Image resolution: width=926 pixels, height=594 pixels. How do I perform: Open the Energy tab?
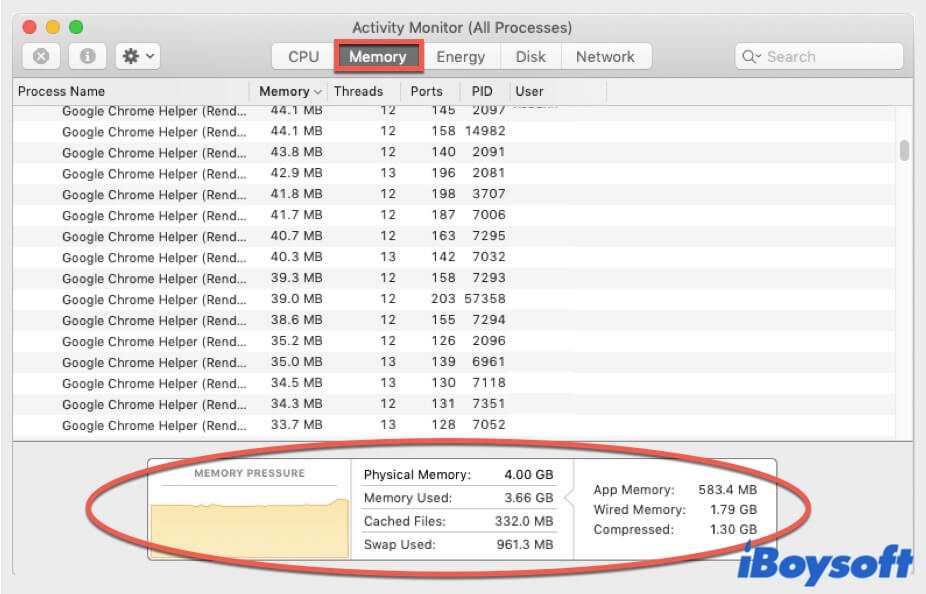point(460,57)
